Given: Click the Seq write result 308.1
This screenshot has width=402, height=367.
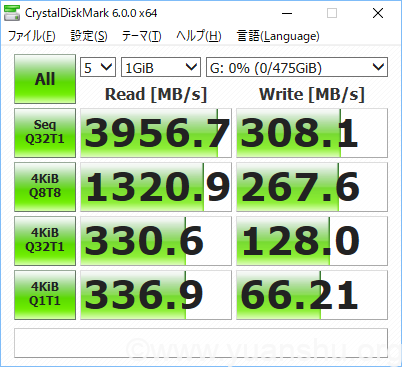Looking at the screenshot, I should coord(312,133).
